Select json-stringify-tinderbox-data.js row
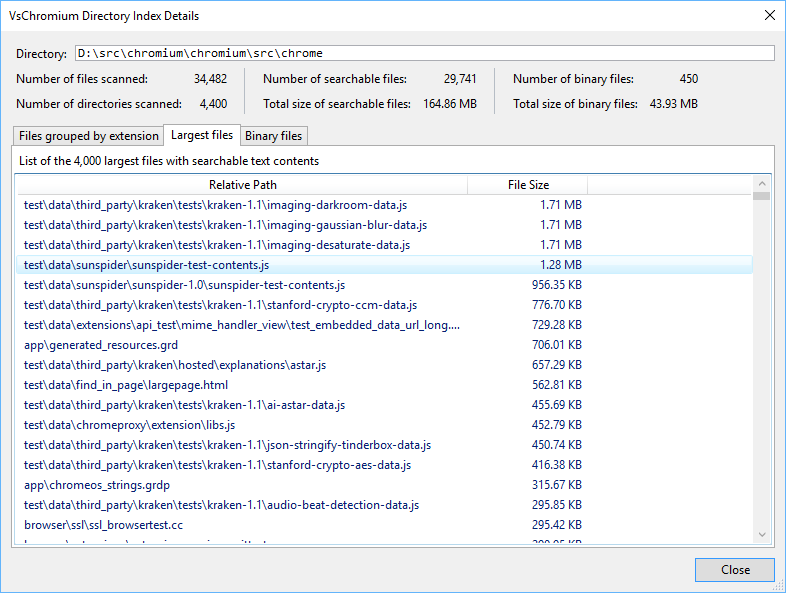This screenshot has width=786, height=593. (385, 445)
